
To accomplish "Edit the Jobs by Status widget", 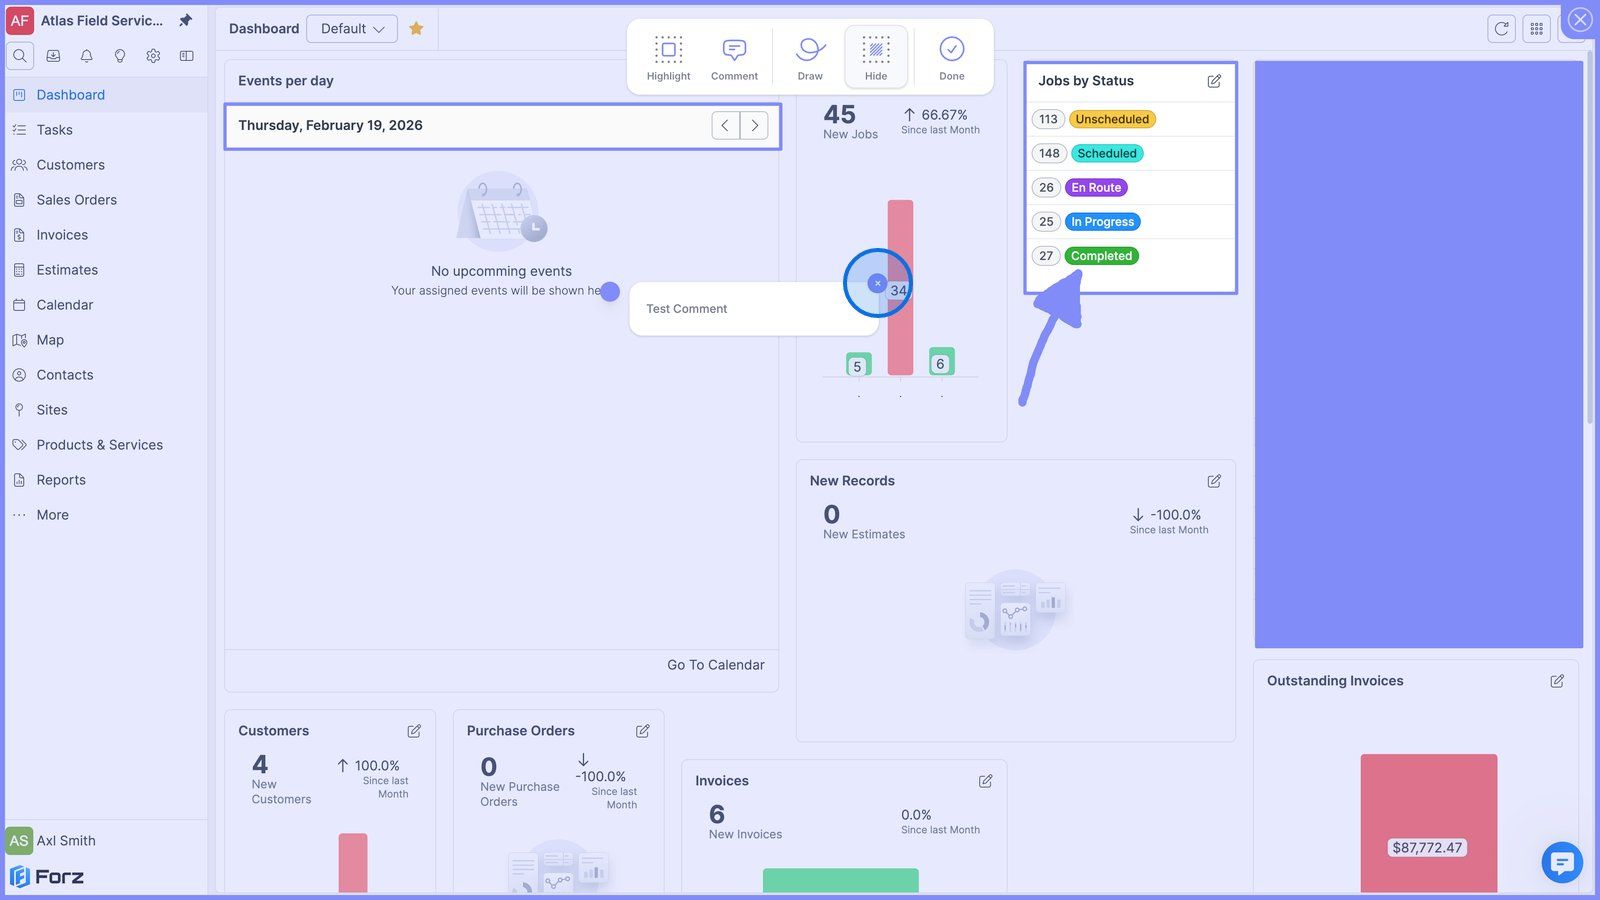I will point(1214,81).
